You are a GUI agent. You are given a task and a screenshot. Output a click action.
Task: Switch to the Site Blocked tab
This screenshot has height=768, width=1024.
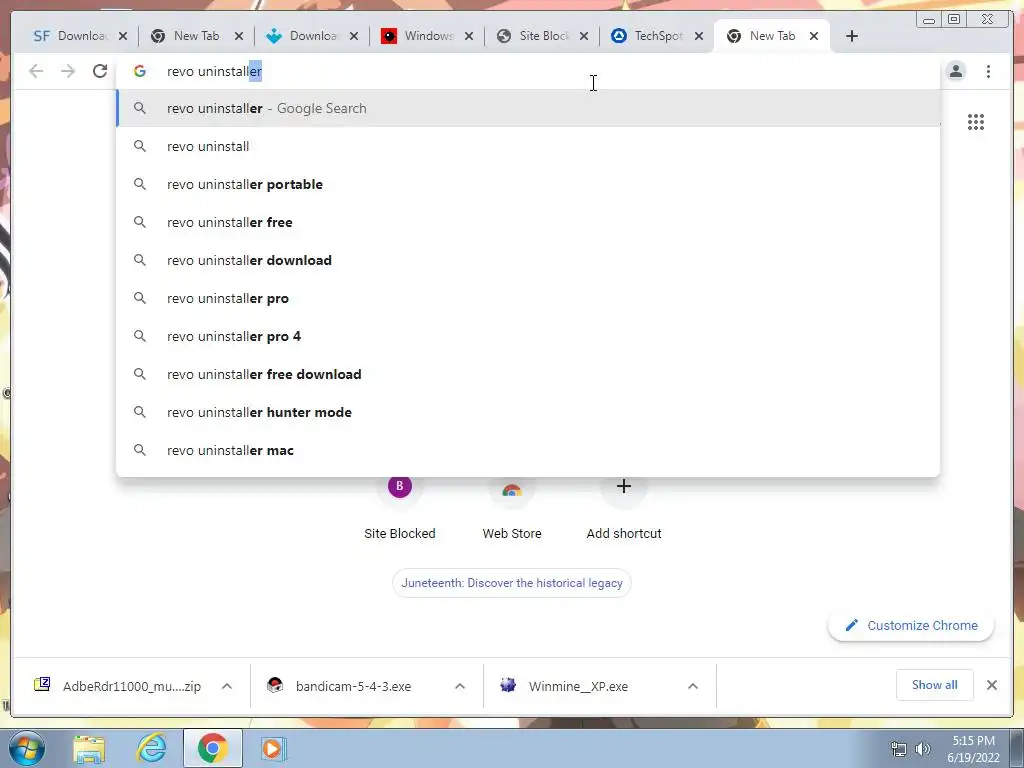pyautogui.click(x=542, y=36)
